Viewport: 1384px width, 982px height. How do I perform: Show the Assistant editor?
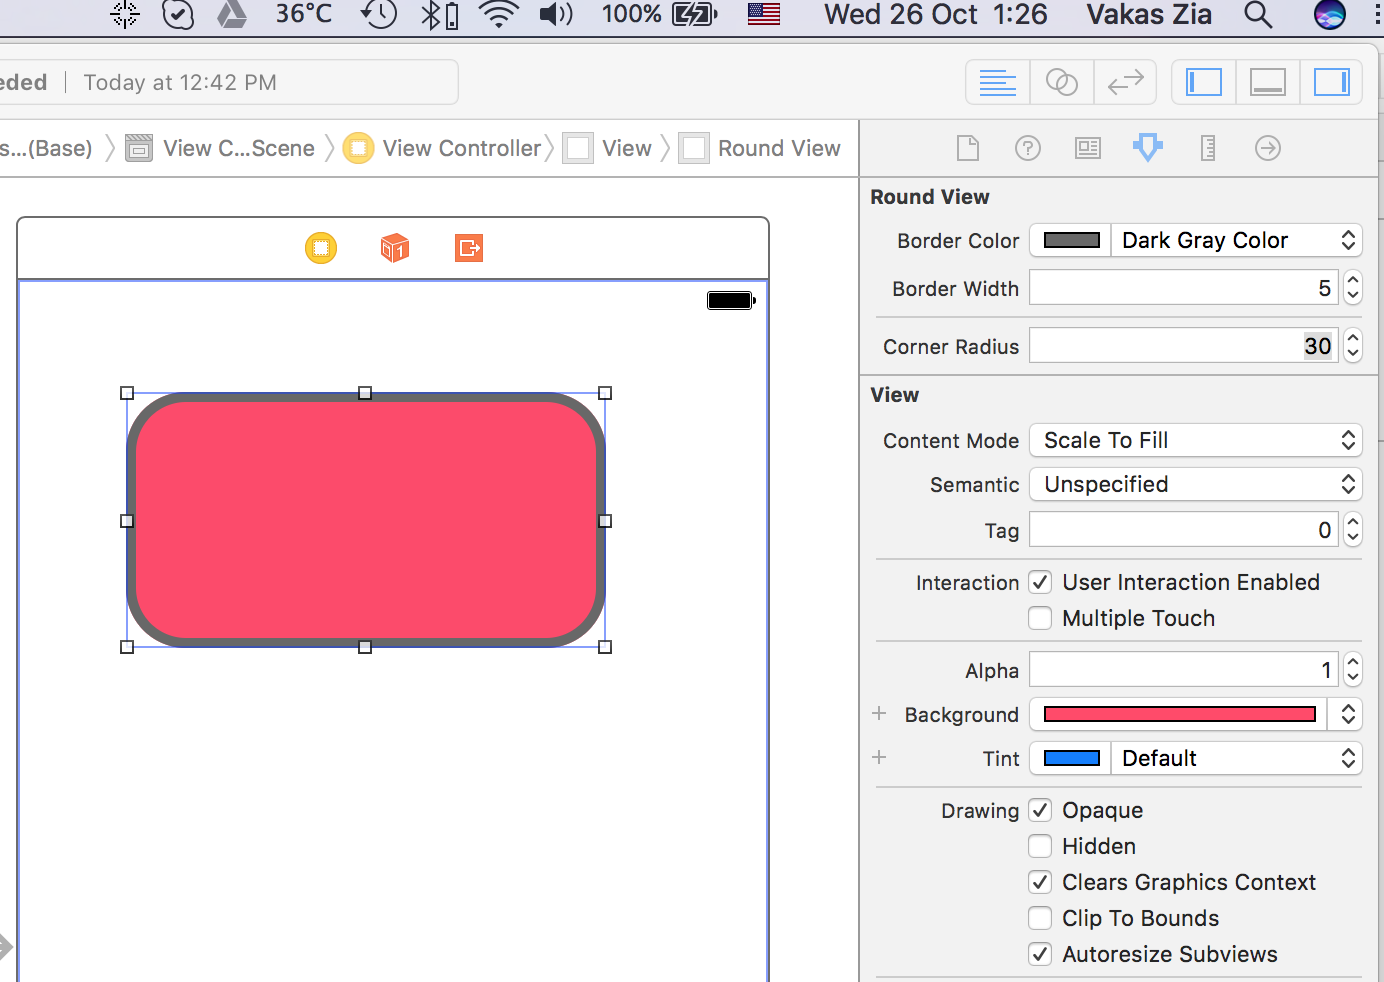click(1061, 82)
